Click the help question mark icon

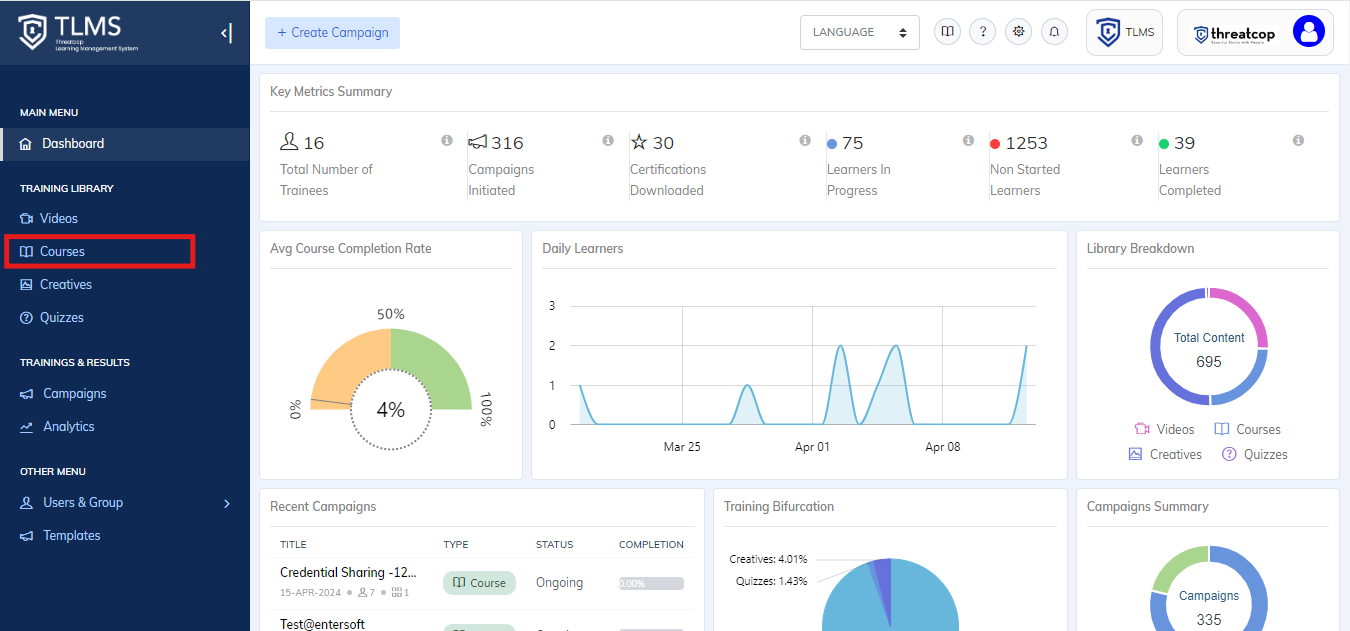[x=983, y=32]
